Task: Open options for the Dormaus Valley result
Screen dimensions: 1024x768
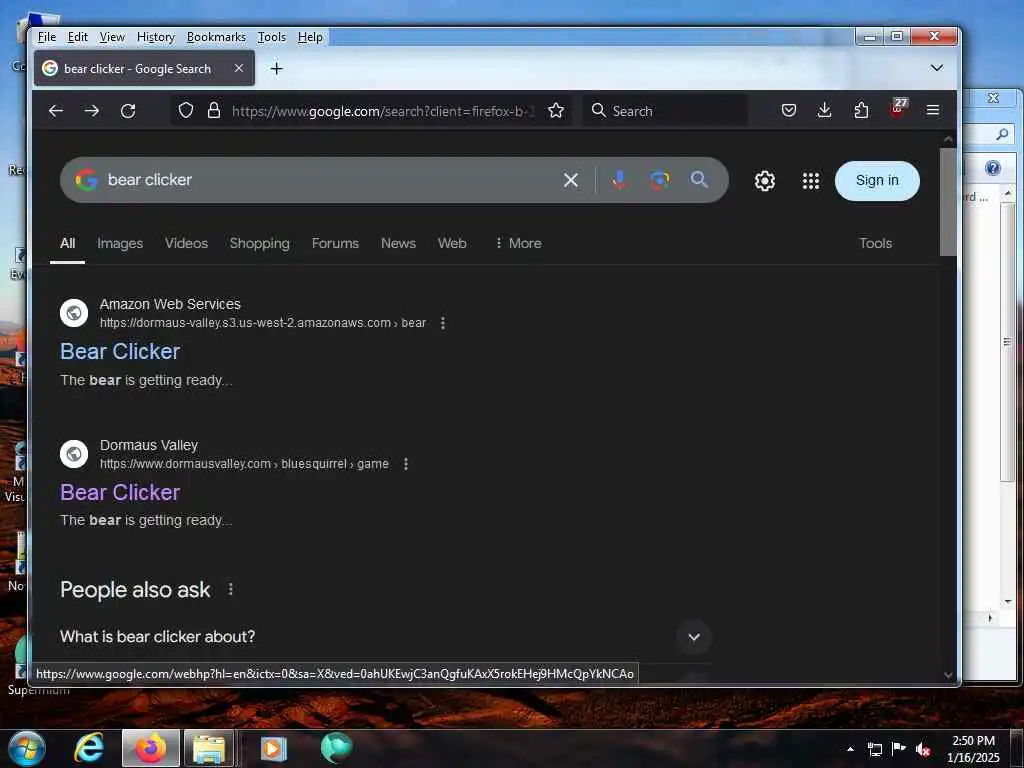Action: click(406, 464)
